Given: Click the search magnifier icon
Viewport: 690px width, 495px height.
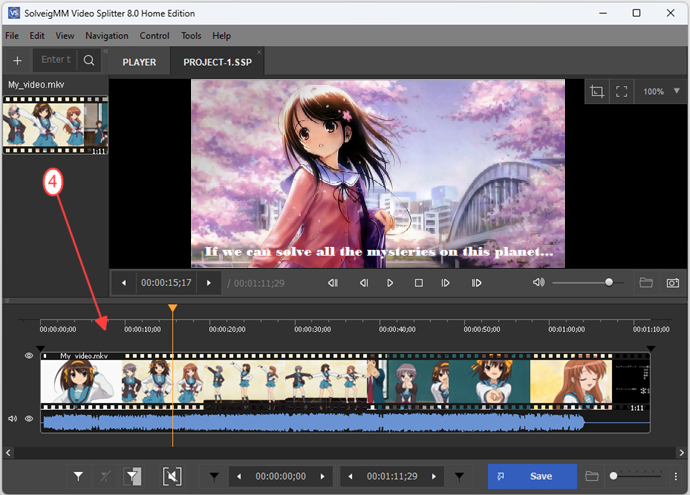Looking at the screenshot, I should tap(89, 60).
